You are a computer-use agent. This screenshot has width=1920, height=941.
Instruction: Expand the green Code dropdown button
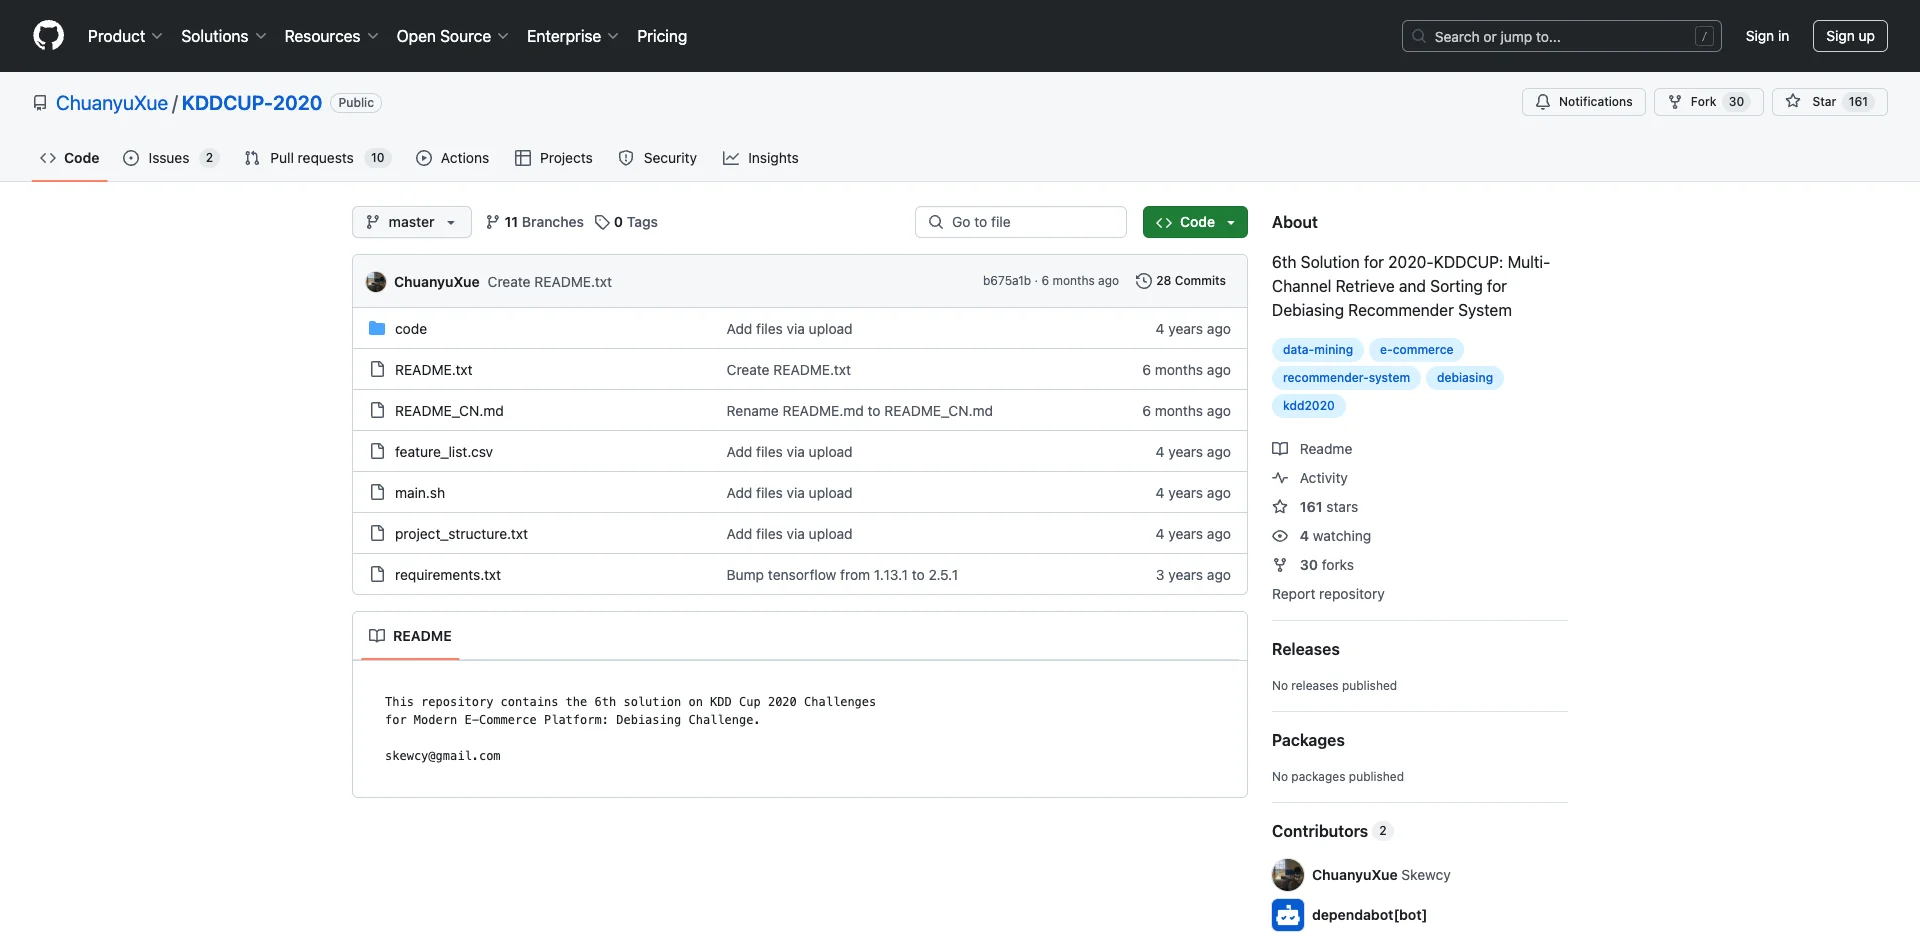pyautogui.click(x=1195, y=222)
